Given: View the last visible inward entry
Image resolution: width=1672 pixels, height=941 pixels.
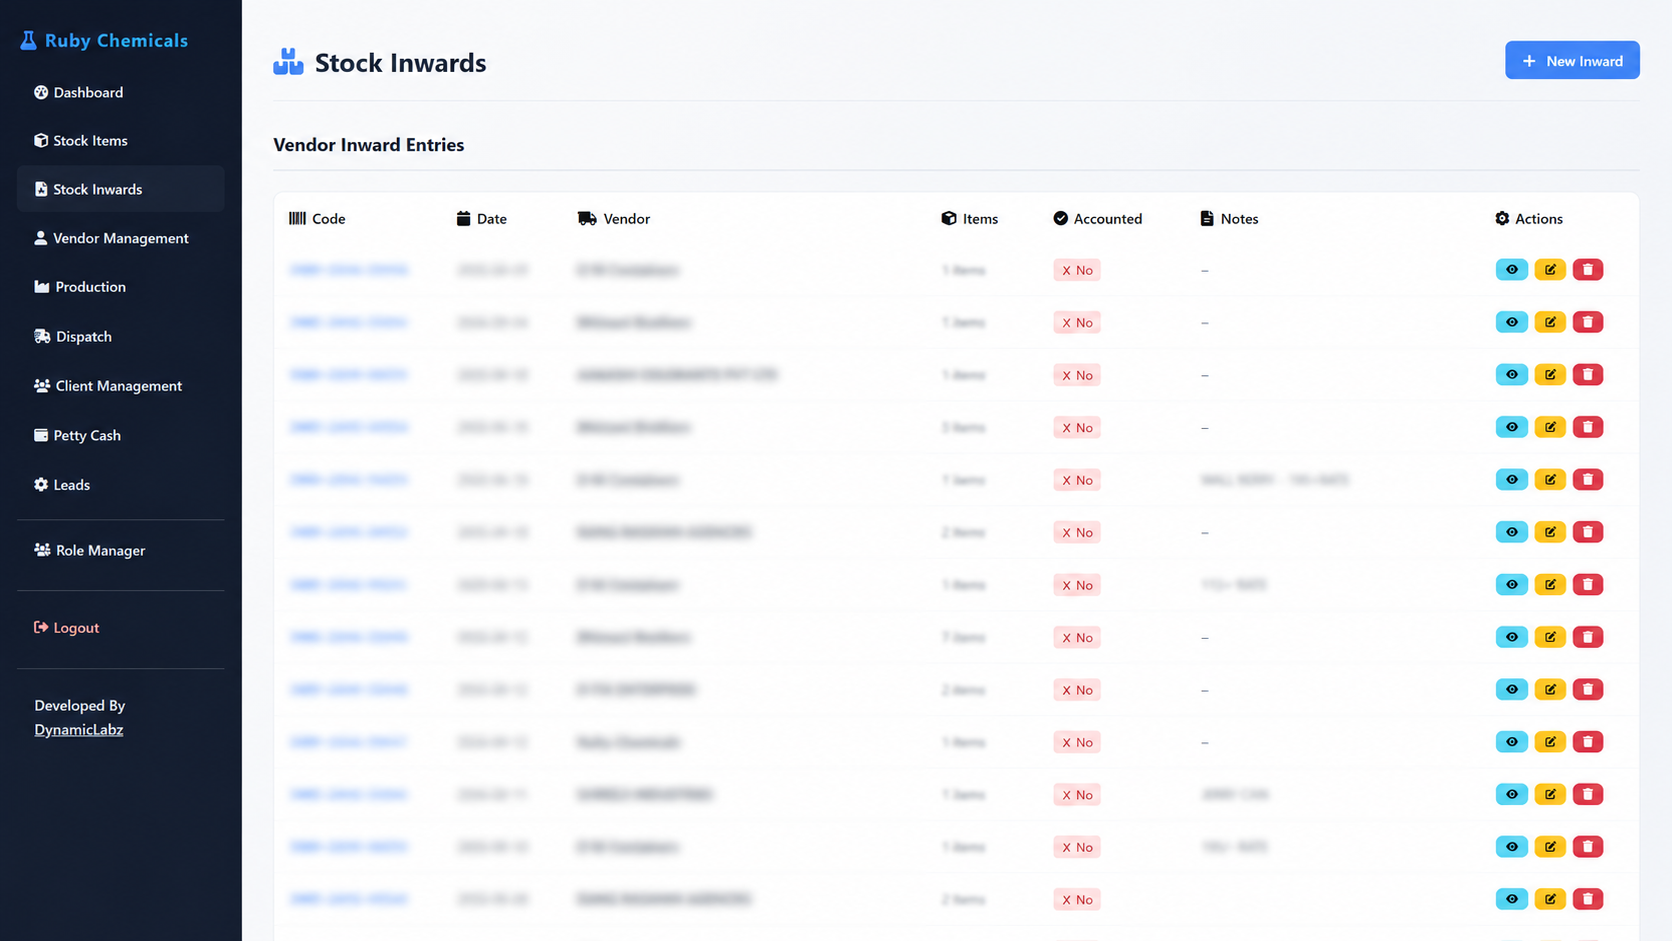Looking at the screenshot, I should point(1511,899).
